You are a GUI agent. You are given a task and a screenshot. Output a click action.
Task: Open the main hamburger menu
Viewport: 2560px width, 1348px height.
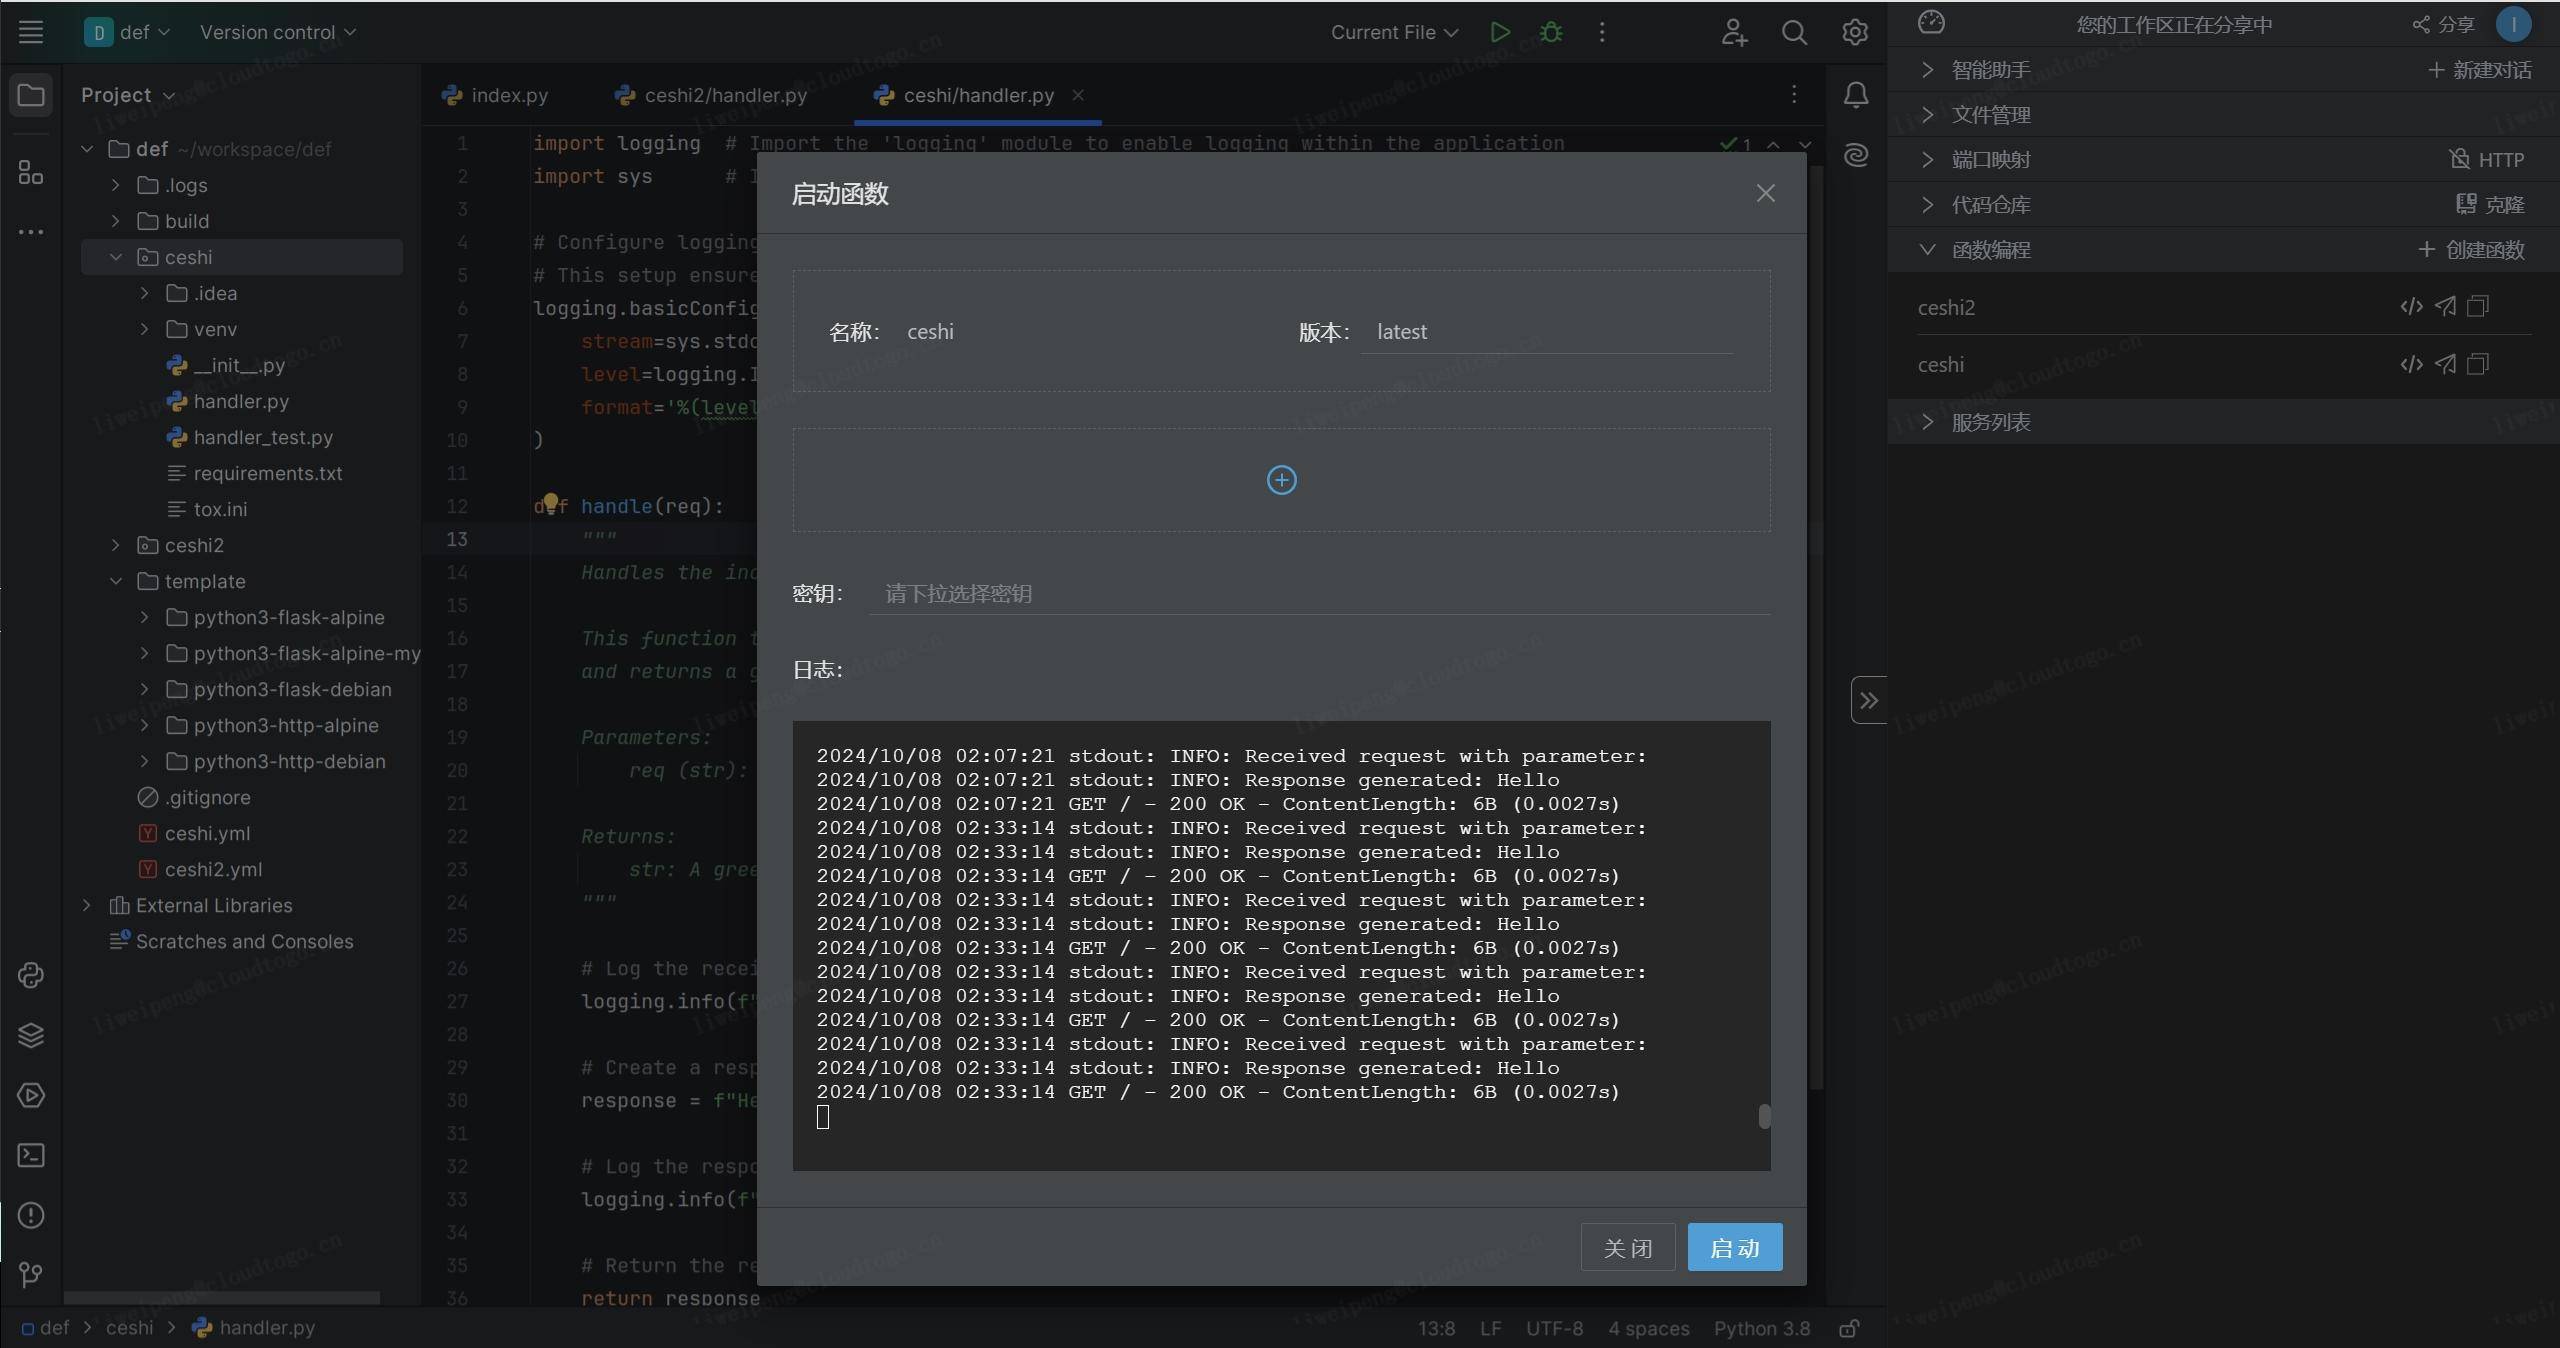pyautogui.click(x=31, y=32)
